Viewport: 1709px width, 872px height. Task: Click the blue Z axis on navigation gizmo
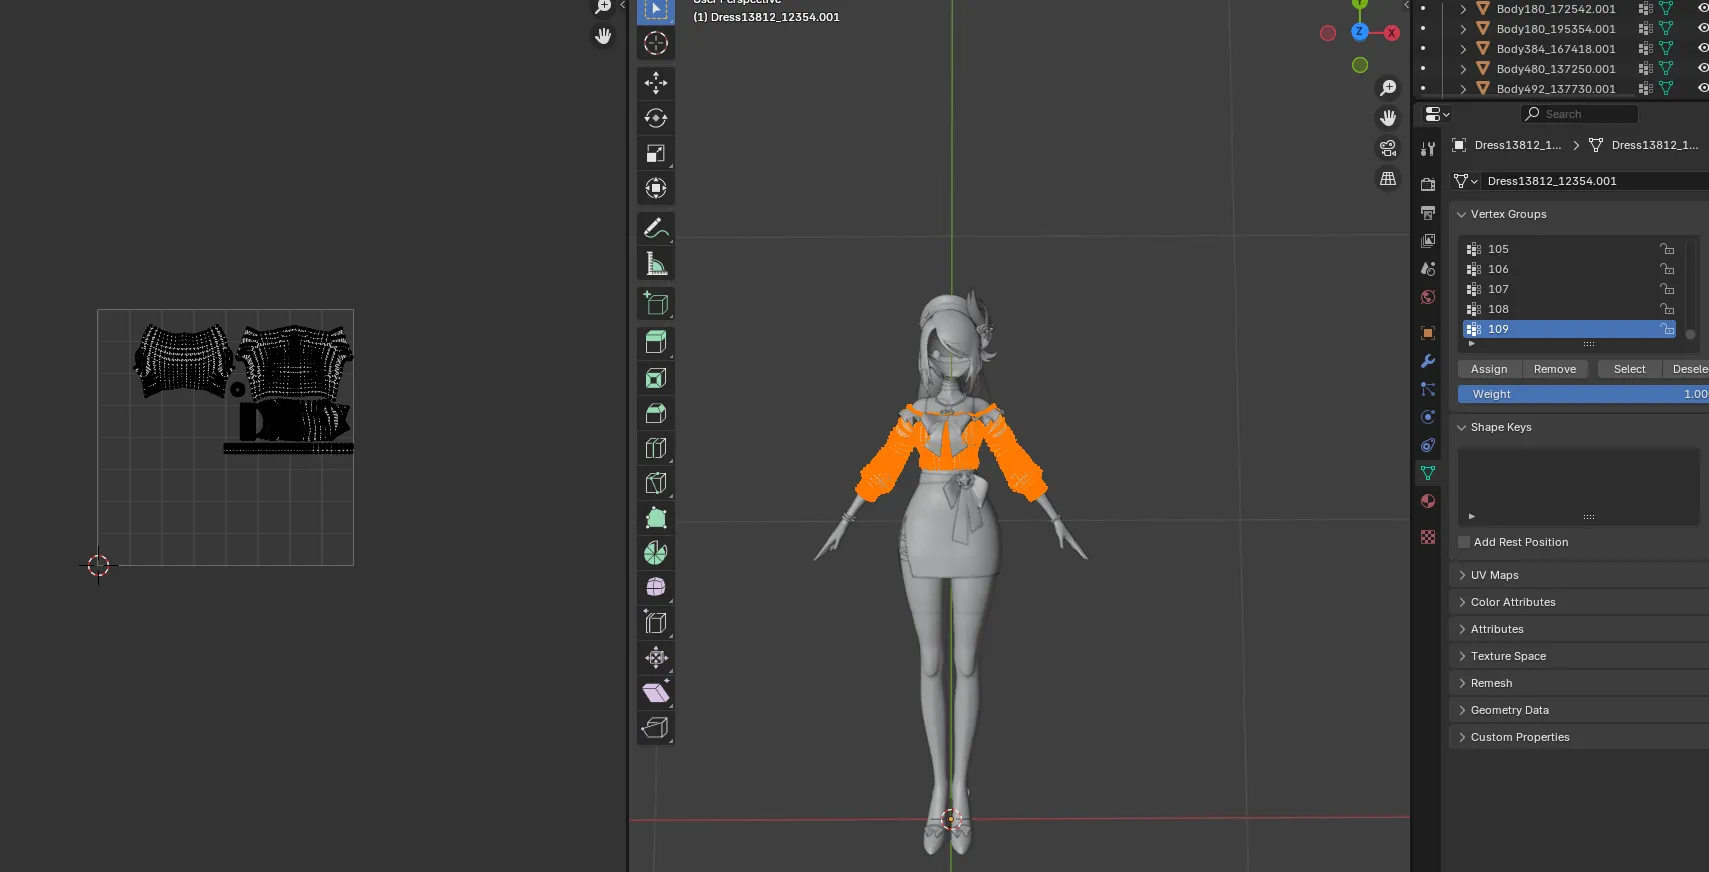1360,32
